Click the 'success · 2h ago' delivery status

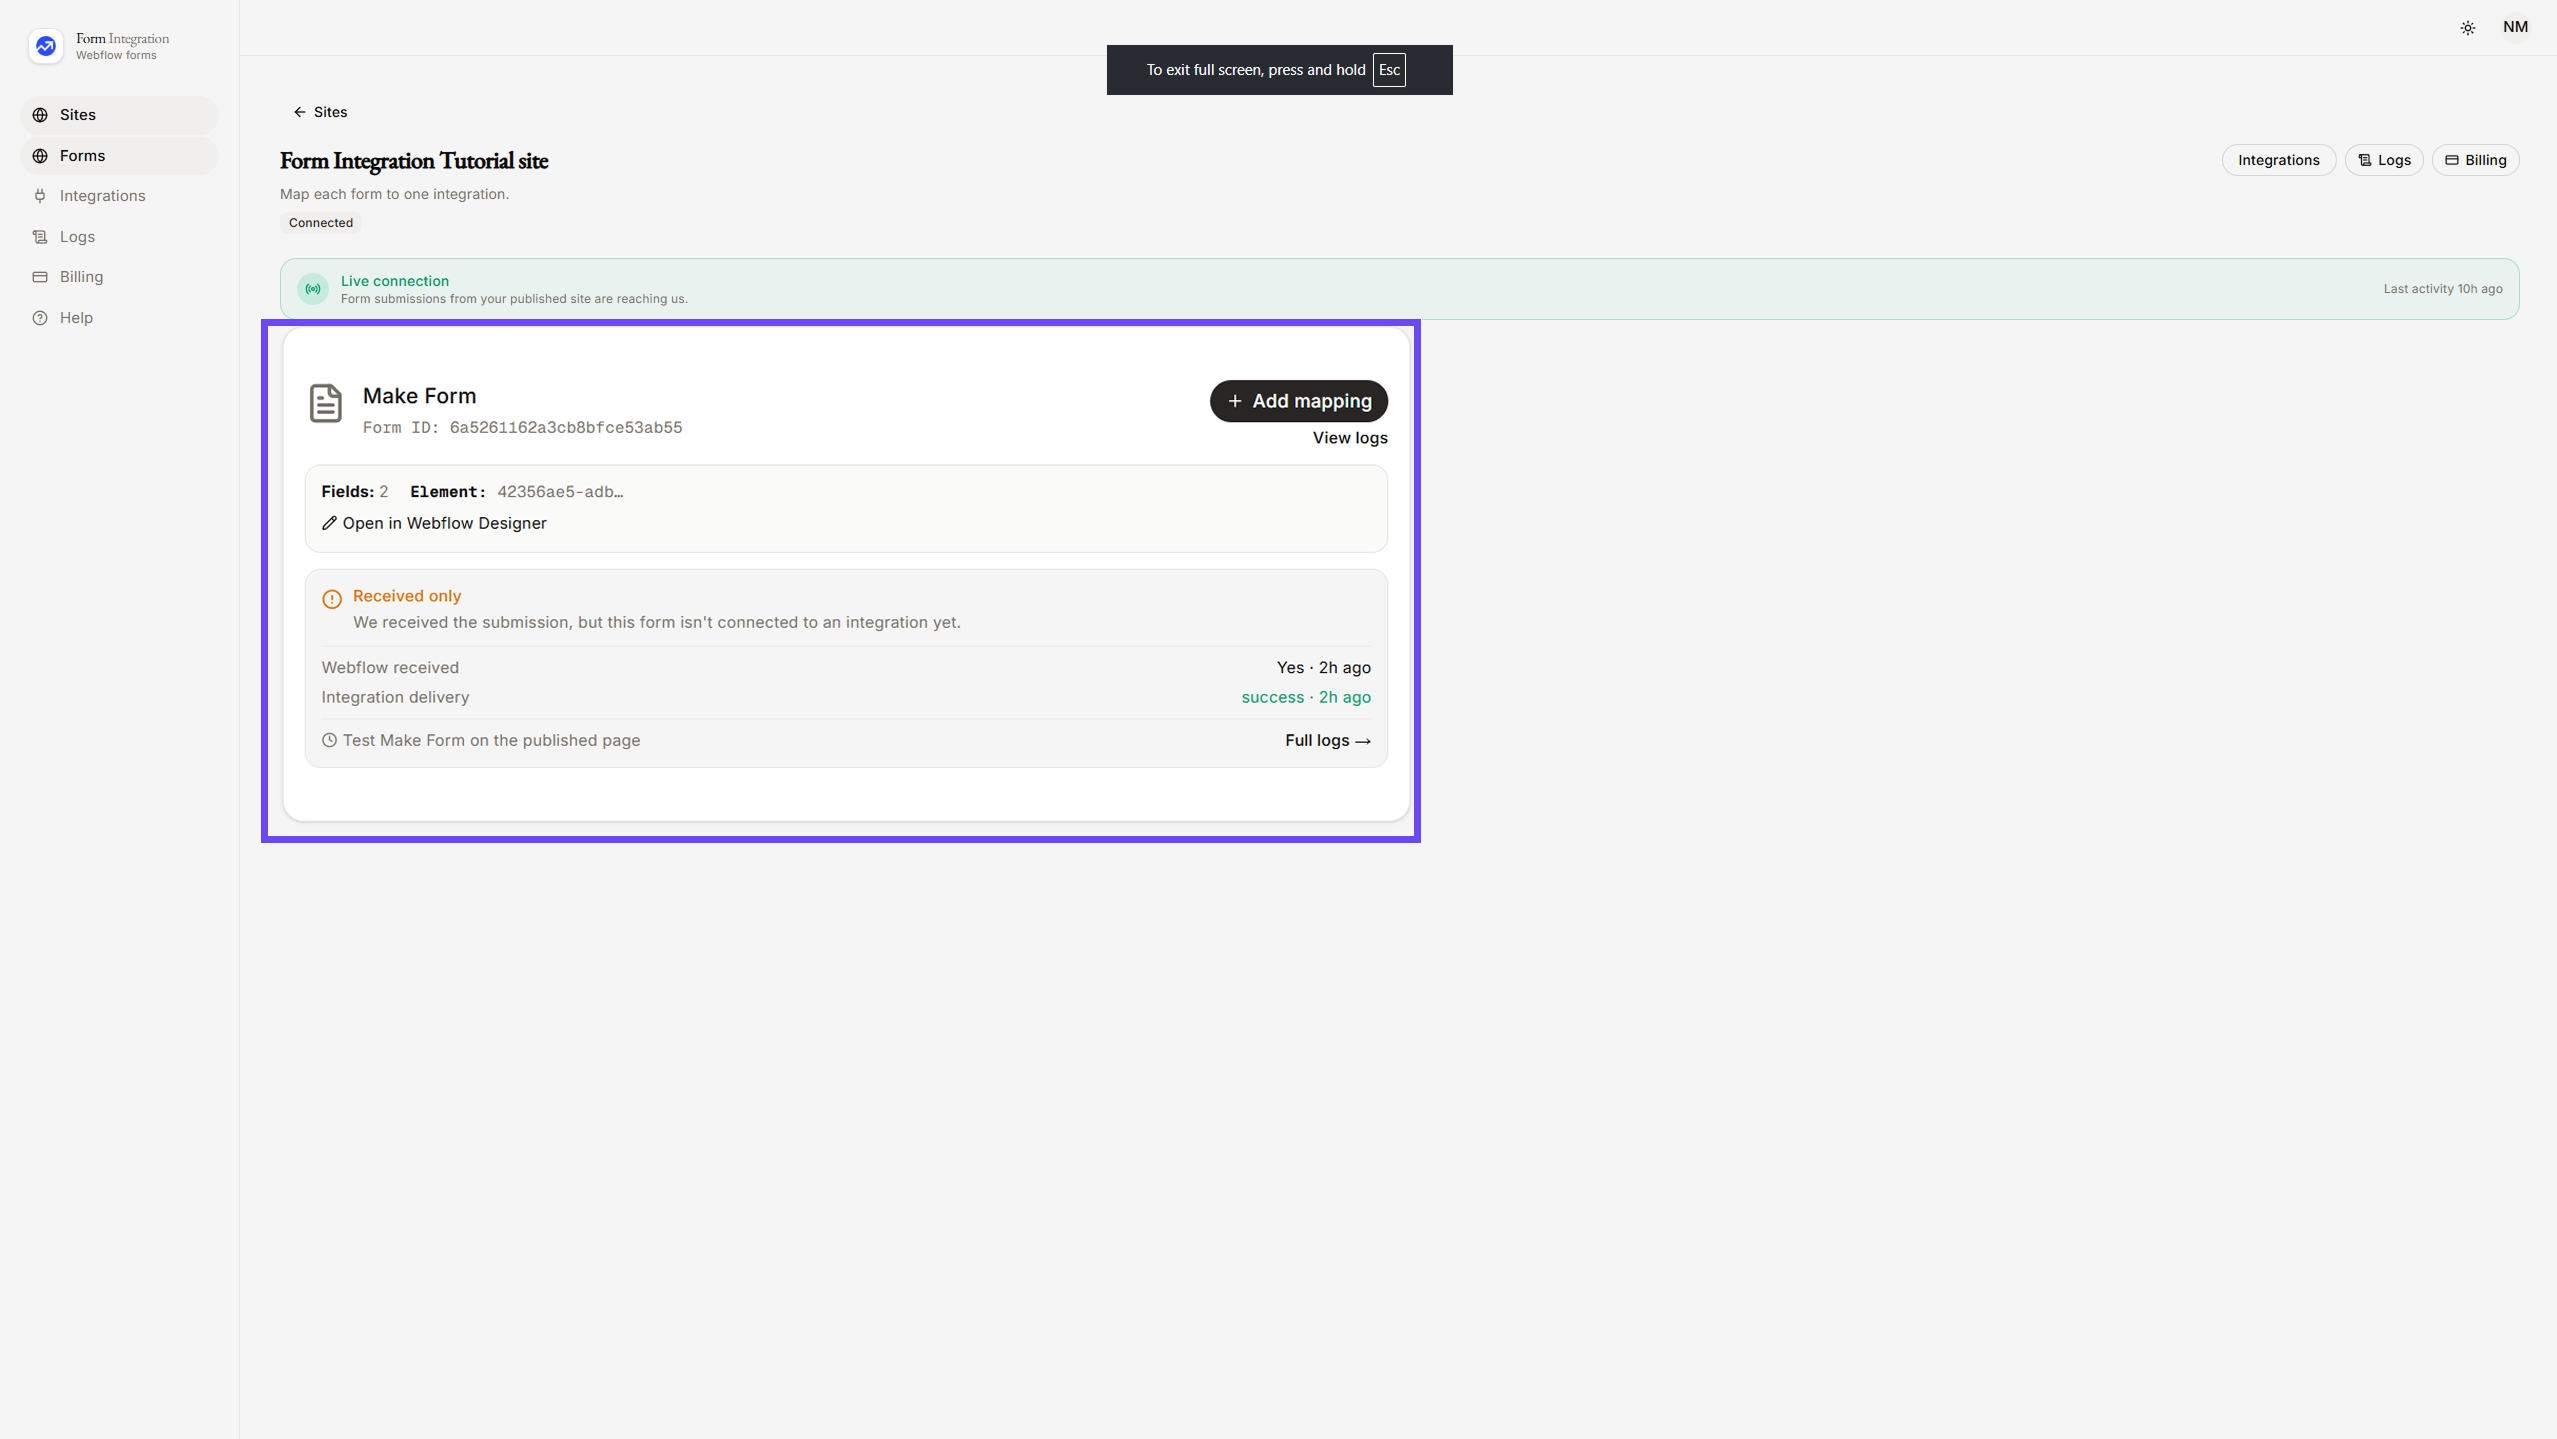1306,697
